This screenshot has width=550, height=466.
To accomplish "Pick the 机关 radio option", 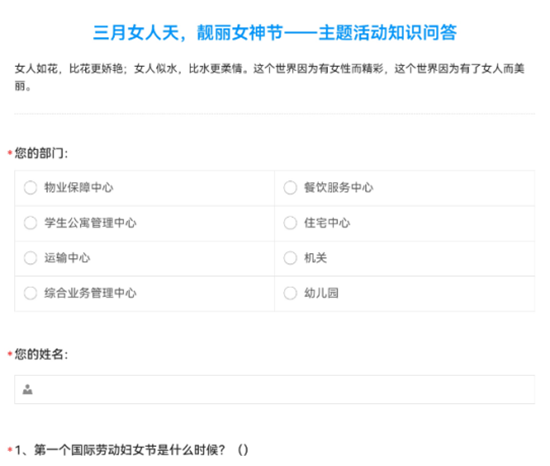I will point(290,258).
